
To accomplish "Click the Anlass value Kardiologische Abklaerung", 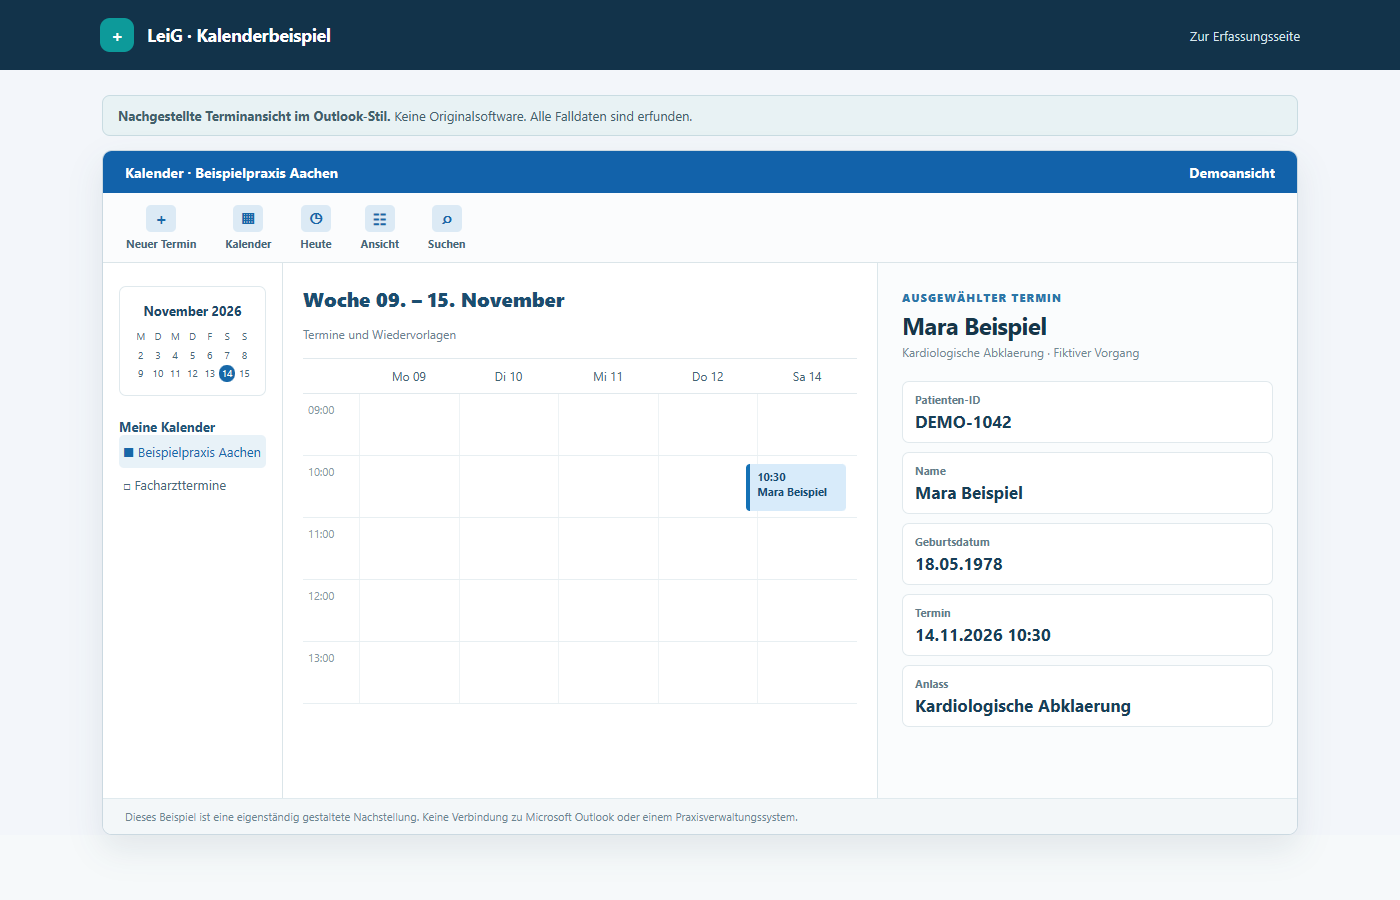I will tap(1023, 706).
